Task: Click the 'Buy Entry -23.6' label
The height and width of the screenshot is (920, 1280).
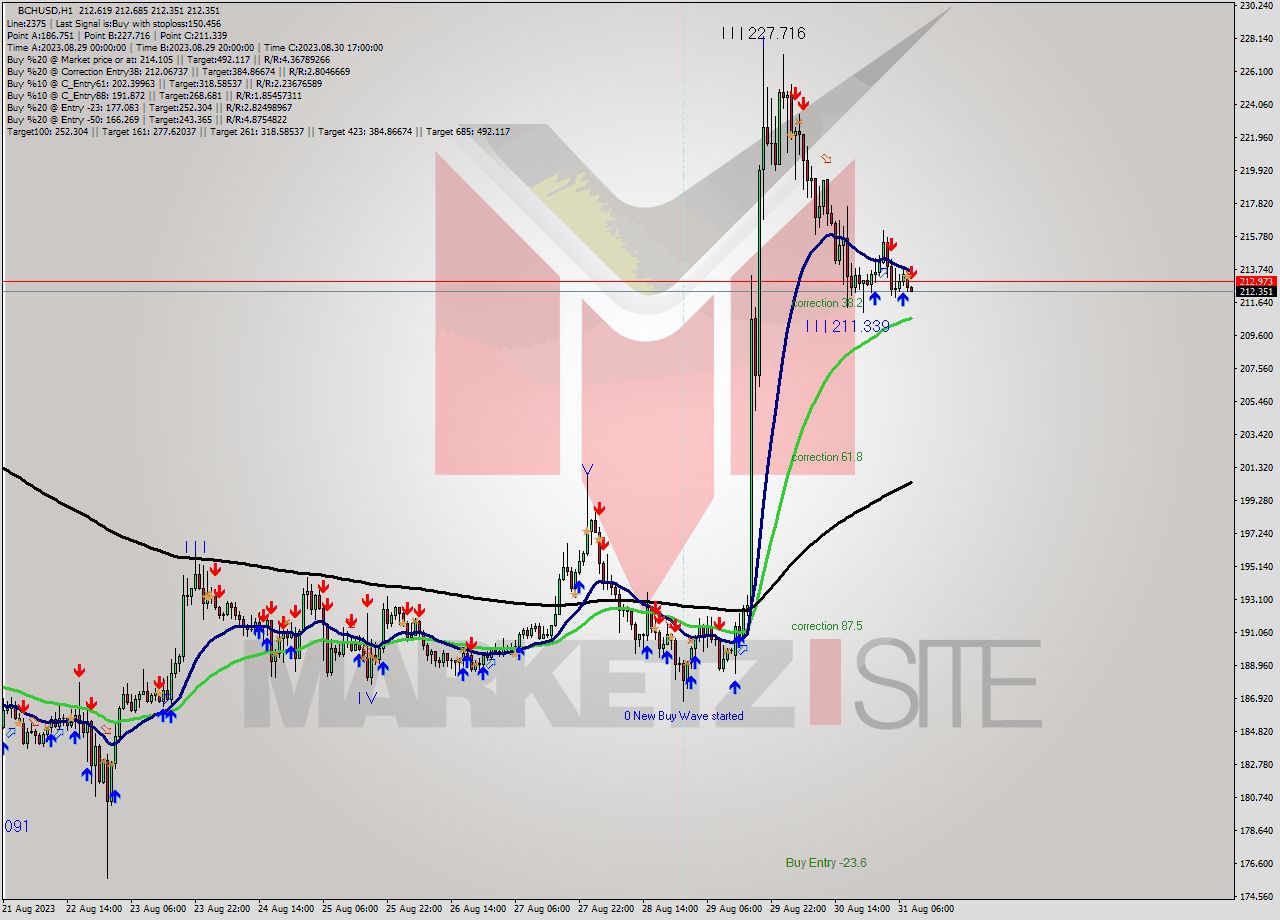Action: pyautogui.click(x=826, y=862)
